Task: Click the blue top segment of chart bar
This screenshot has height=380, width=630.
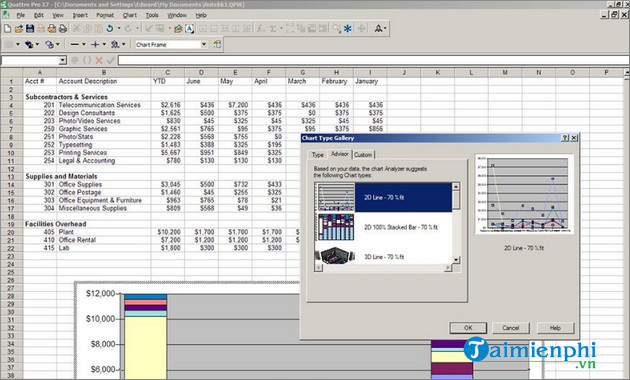Action: 145,297
